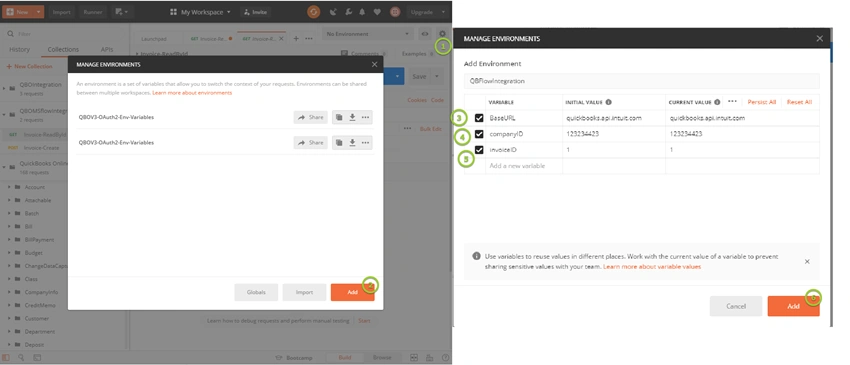Image resolution: width=850 pixels, height=365 pixels.
Task: Click the Cancel button in Add Environment
Action: [736, 306]
